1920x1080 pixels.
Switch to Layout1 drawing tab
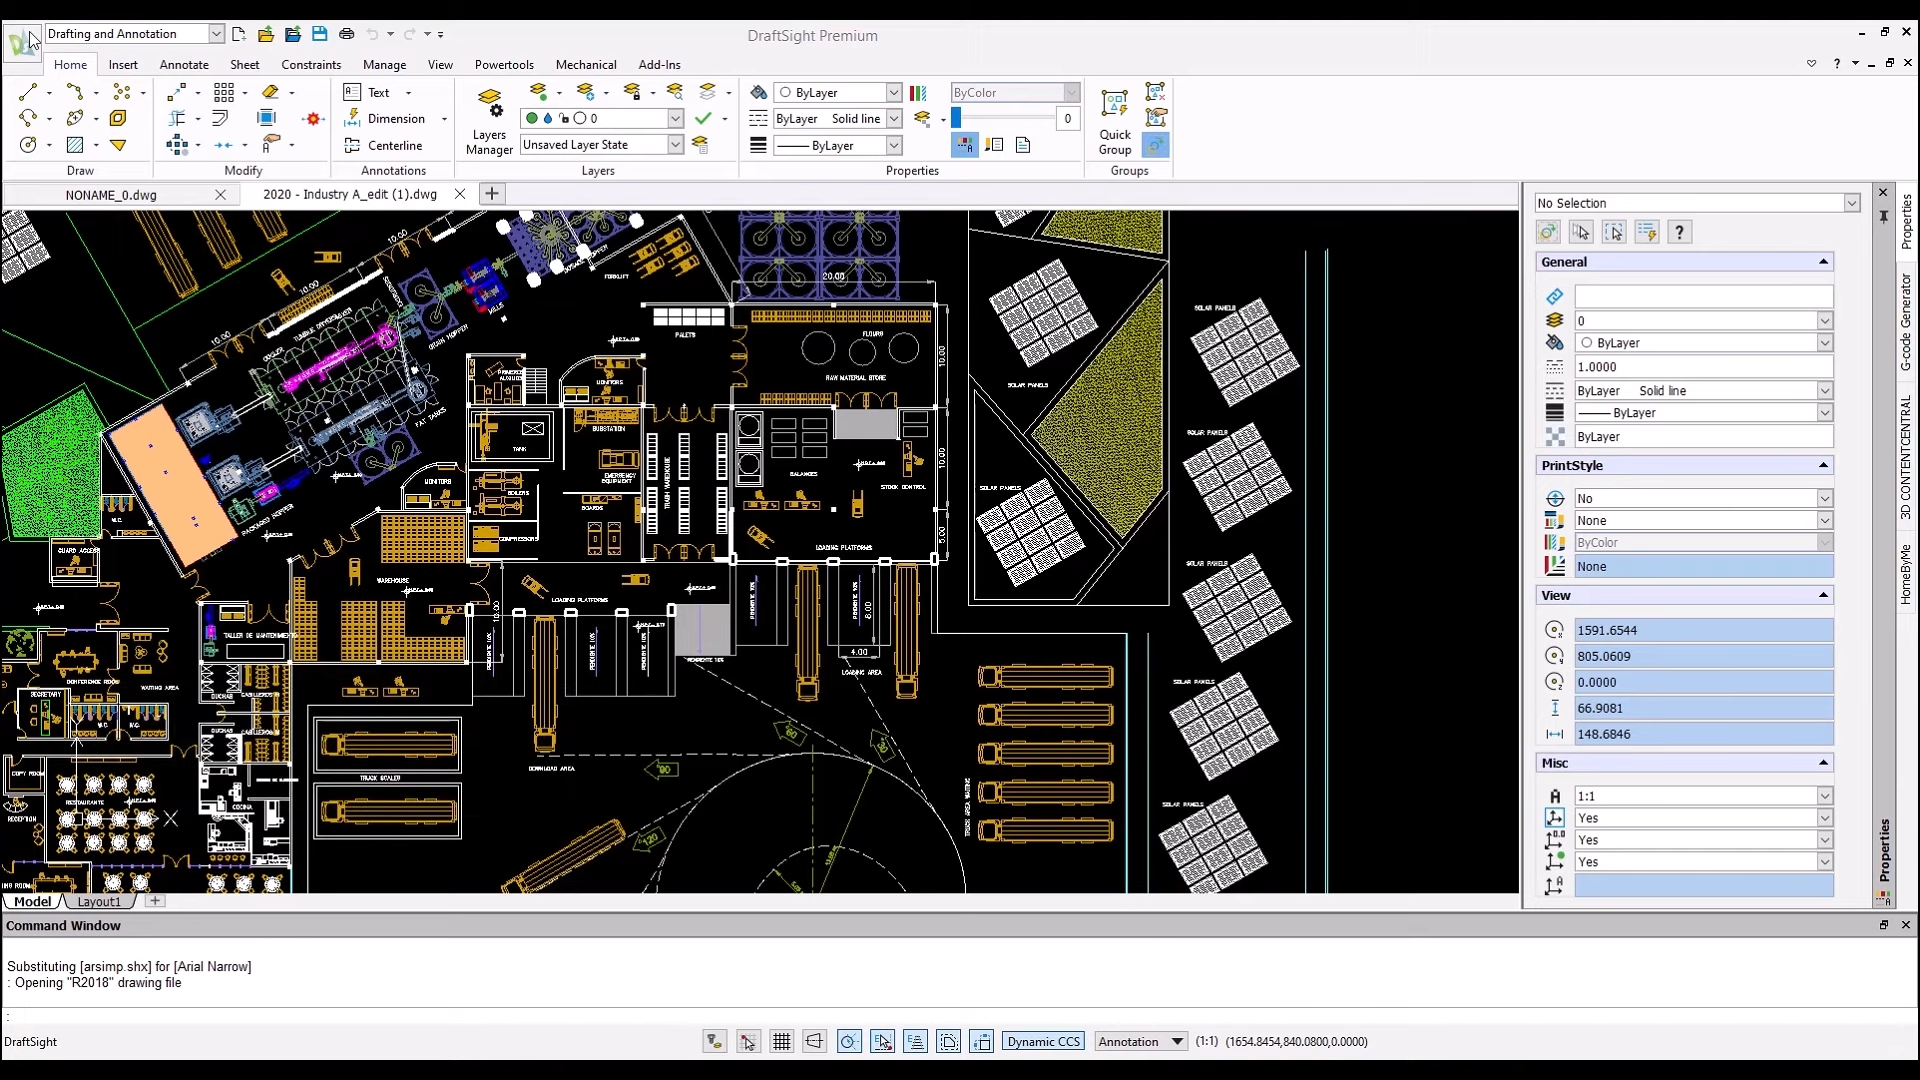98,902
